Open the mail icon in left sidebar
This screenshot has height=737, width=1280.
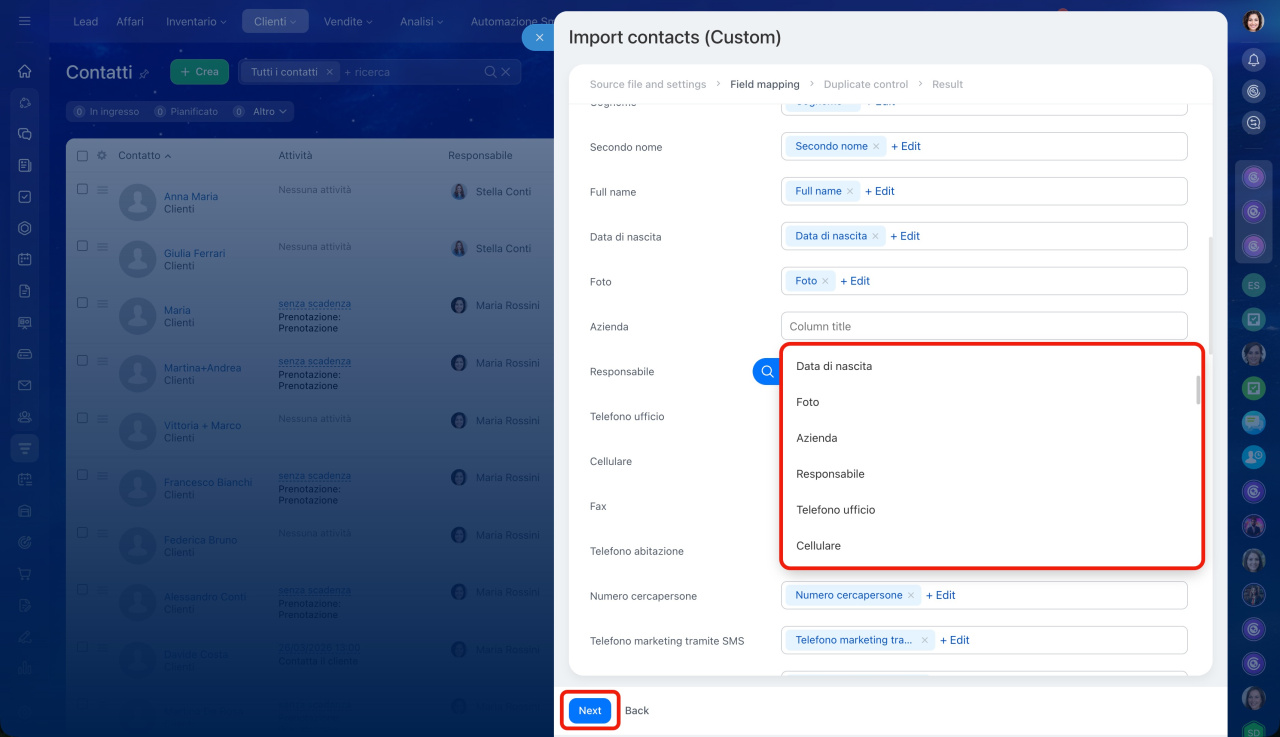click(25, 385)
